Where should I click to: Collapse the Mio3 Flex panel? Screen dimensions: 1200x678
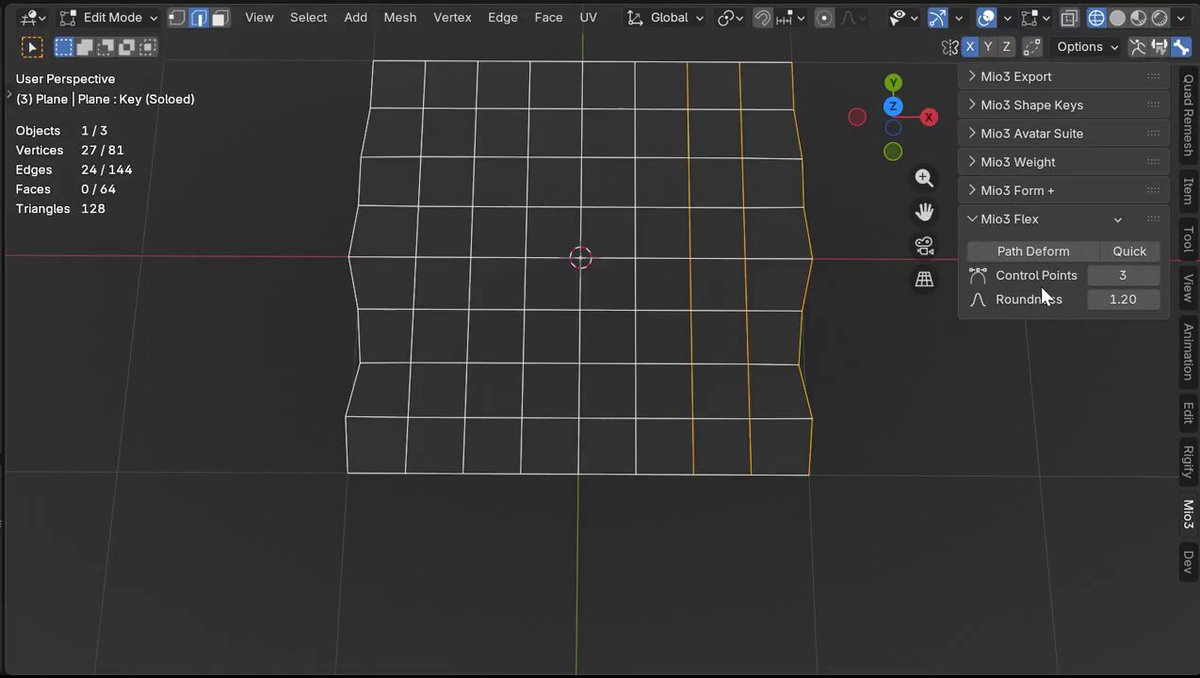pos(1063,219)
